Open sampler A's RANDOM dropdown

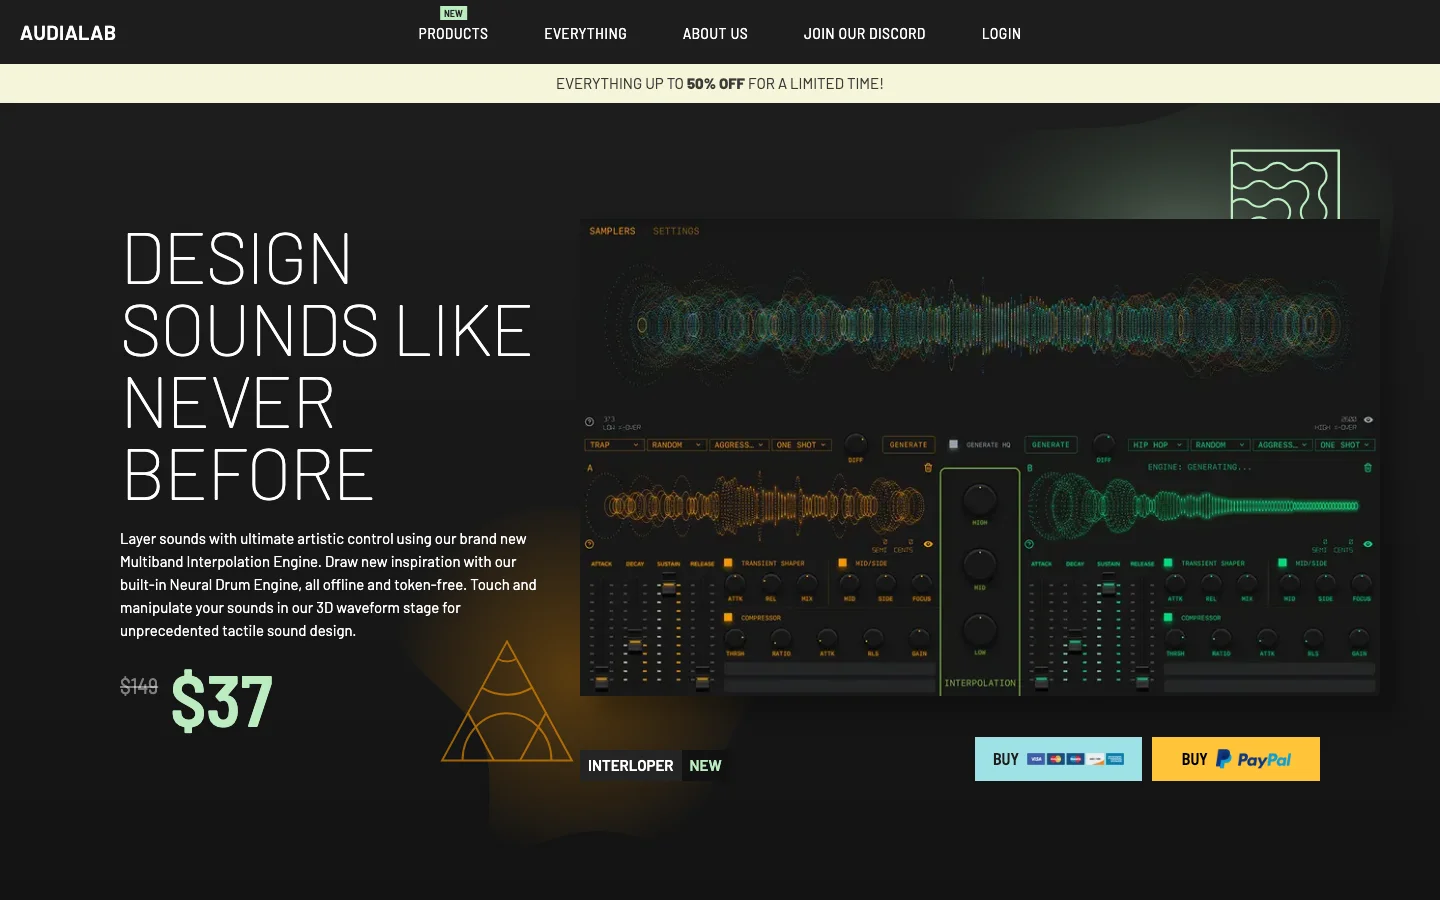pos(677,445)
